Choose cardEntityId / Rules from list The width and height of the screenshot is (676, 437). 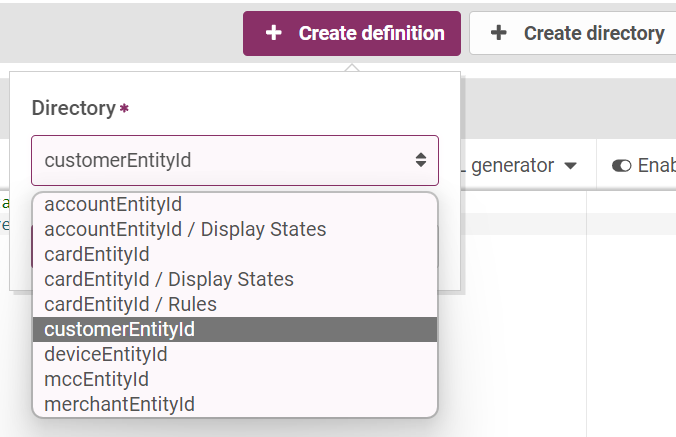(130, 304)
